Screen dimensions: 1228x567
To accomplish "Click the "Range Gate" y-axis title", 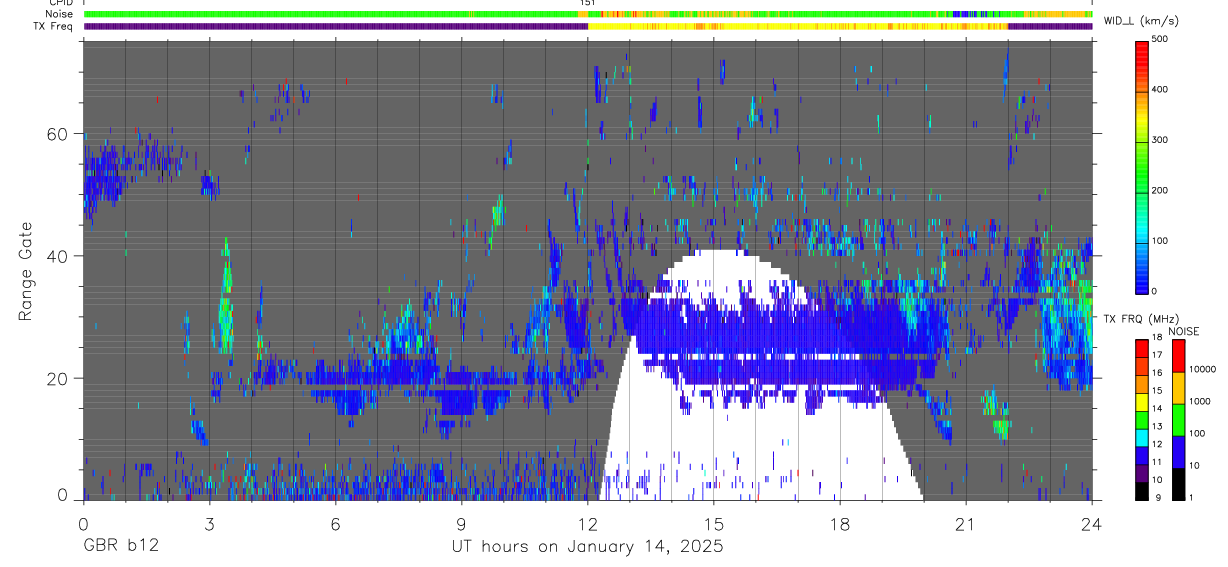I will pos(26,270).
